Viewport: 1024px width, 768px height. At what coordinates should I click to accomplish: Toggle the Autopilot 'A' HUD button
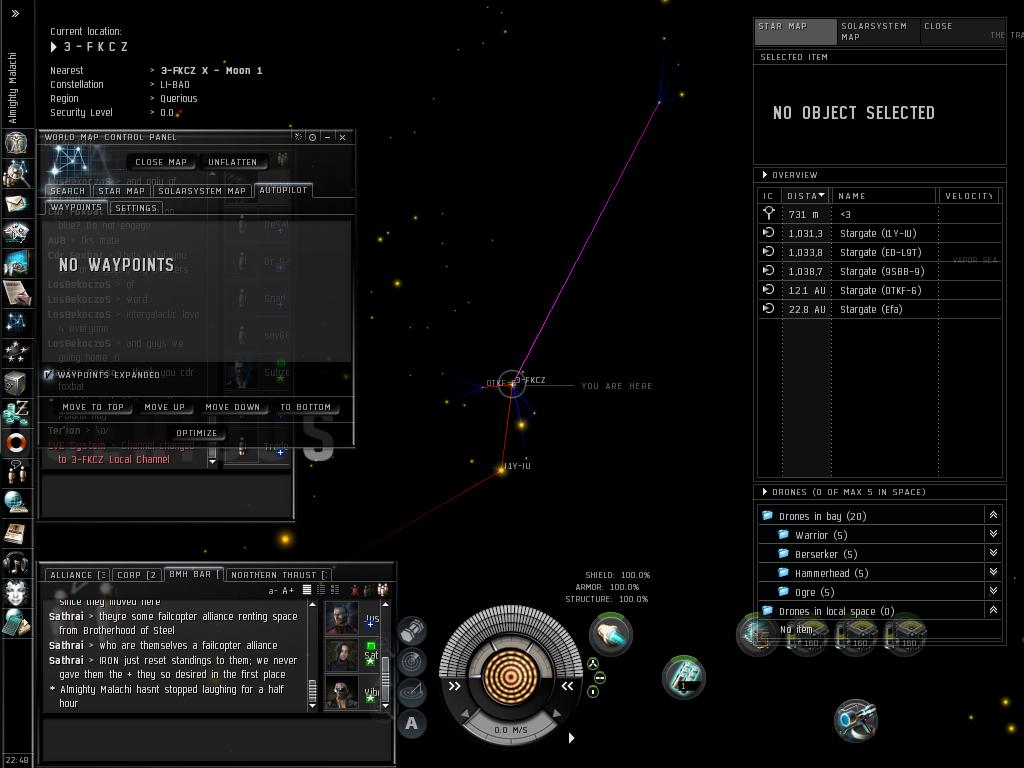pyautogui.click(x=411, y=723)
